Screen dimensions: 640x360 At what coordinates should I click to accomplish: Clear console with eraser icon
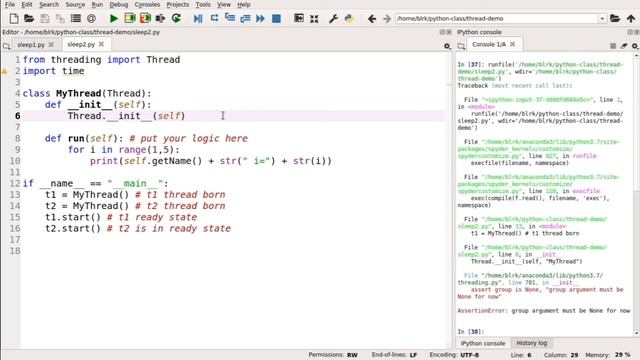(624, 46)
